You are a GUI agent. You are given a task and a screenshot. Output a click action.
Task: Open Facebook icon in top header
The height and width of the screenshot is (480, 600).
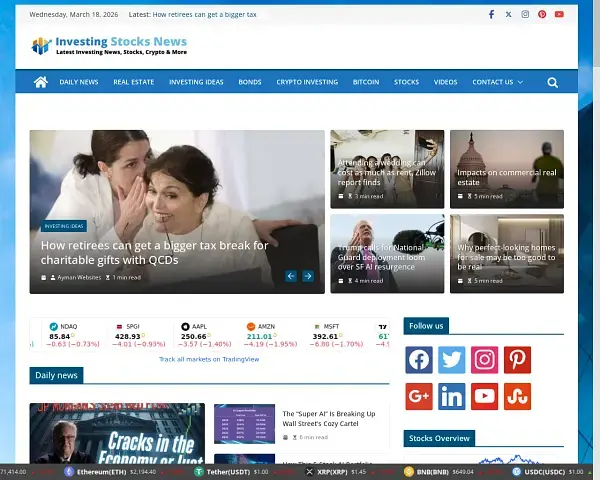click(491, 15)
